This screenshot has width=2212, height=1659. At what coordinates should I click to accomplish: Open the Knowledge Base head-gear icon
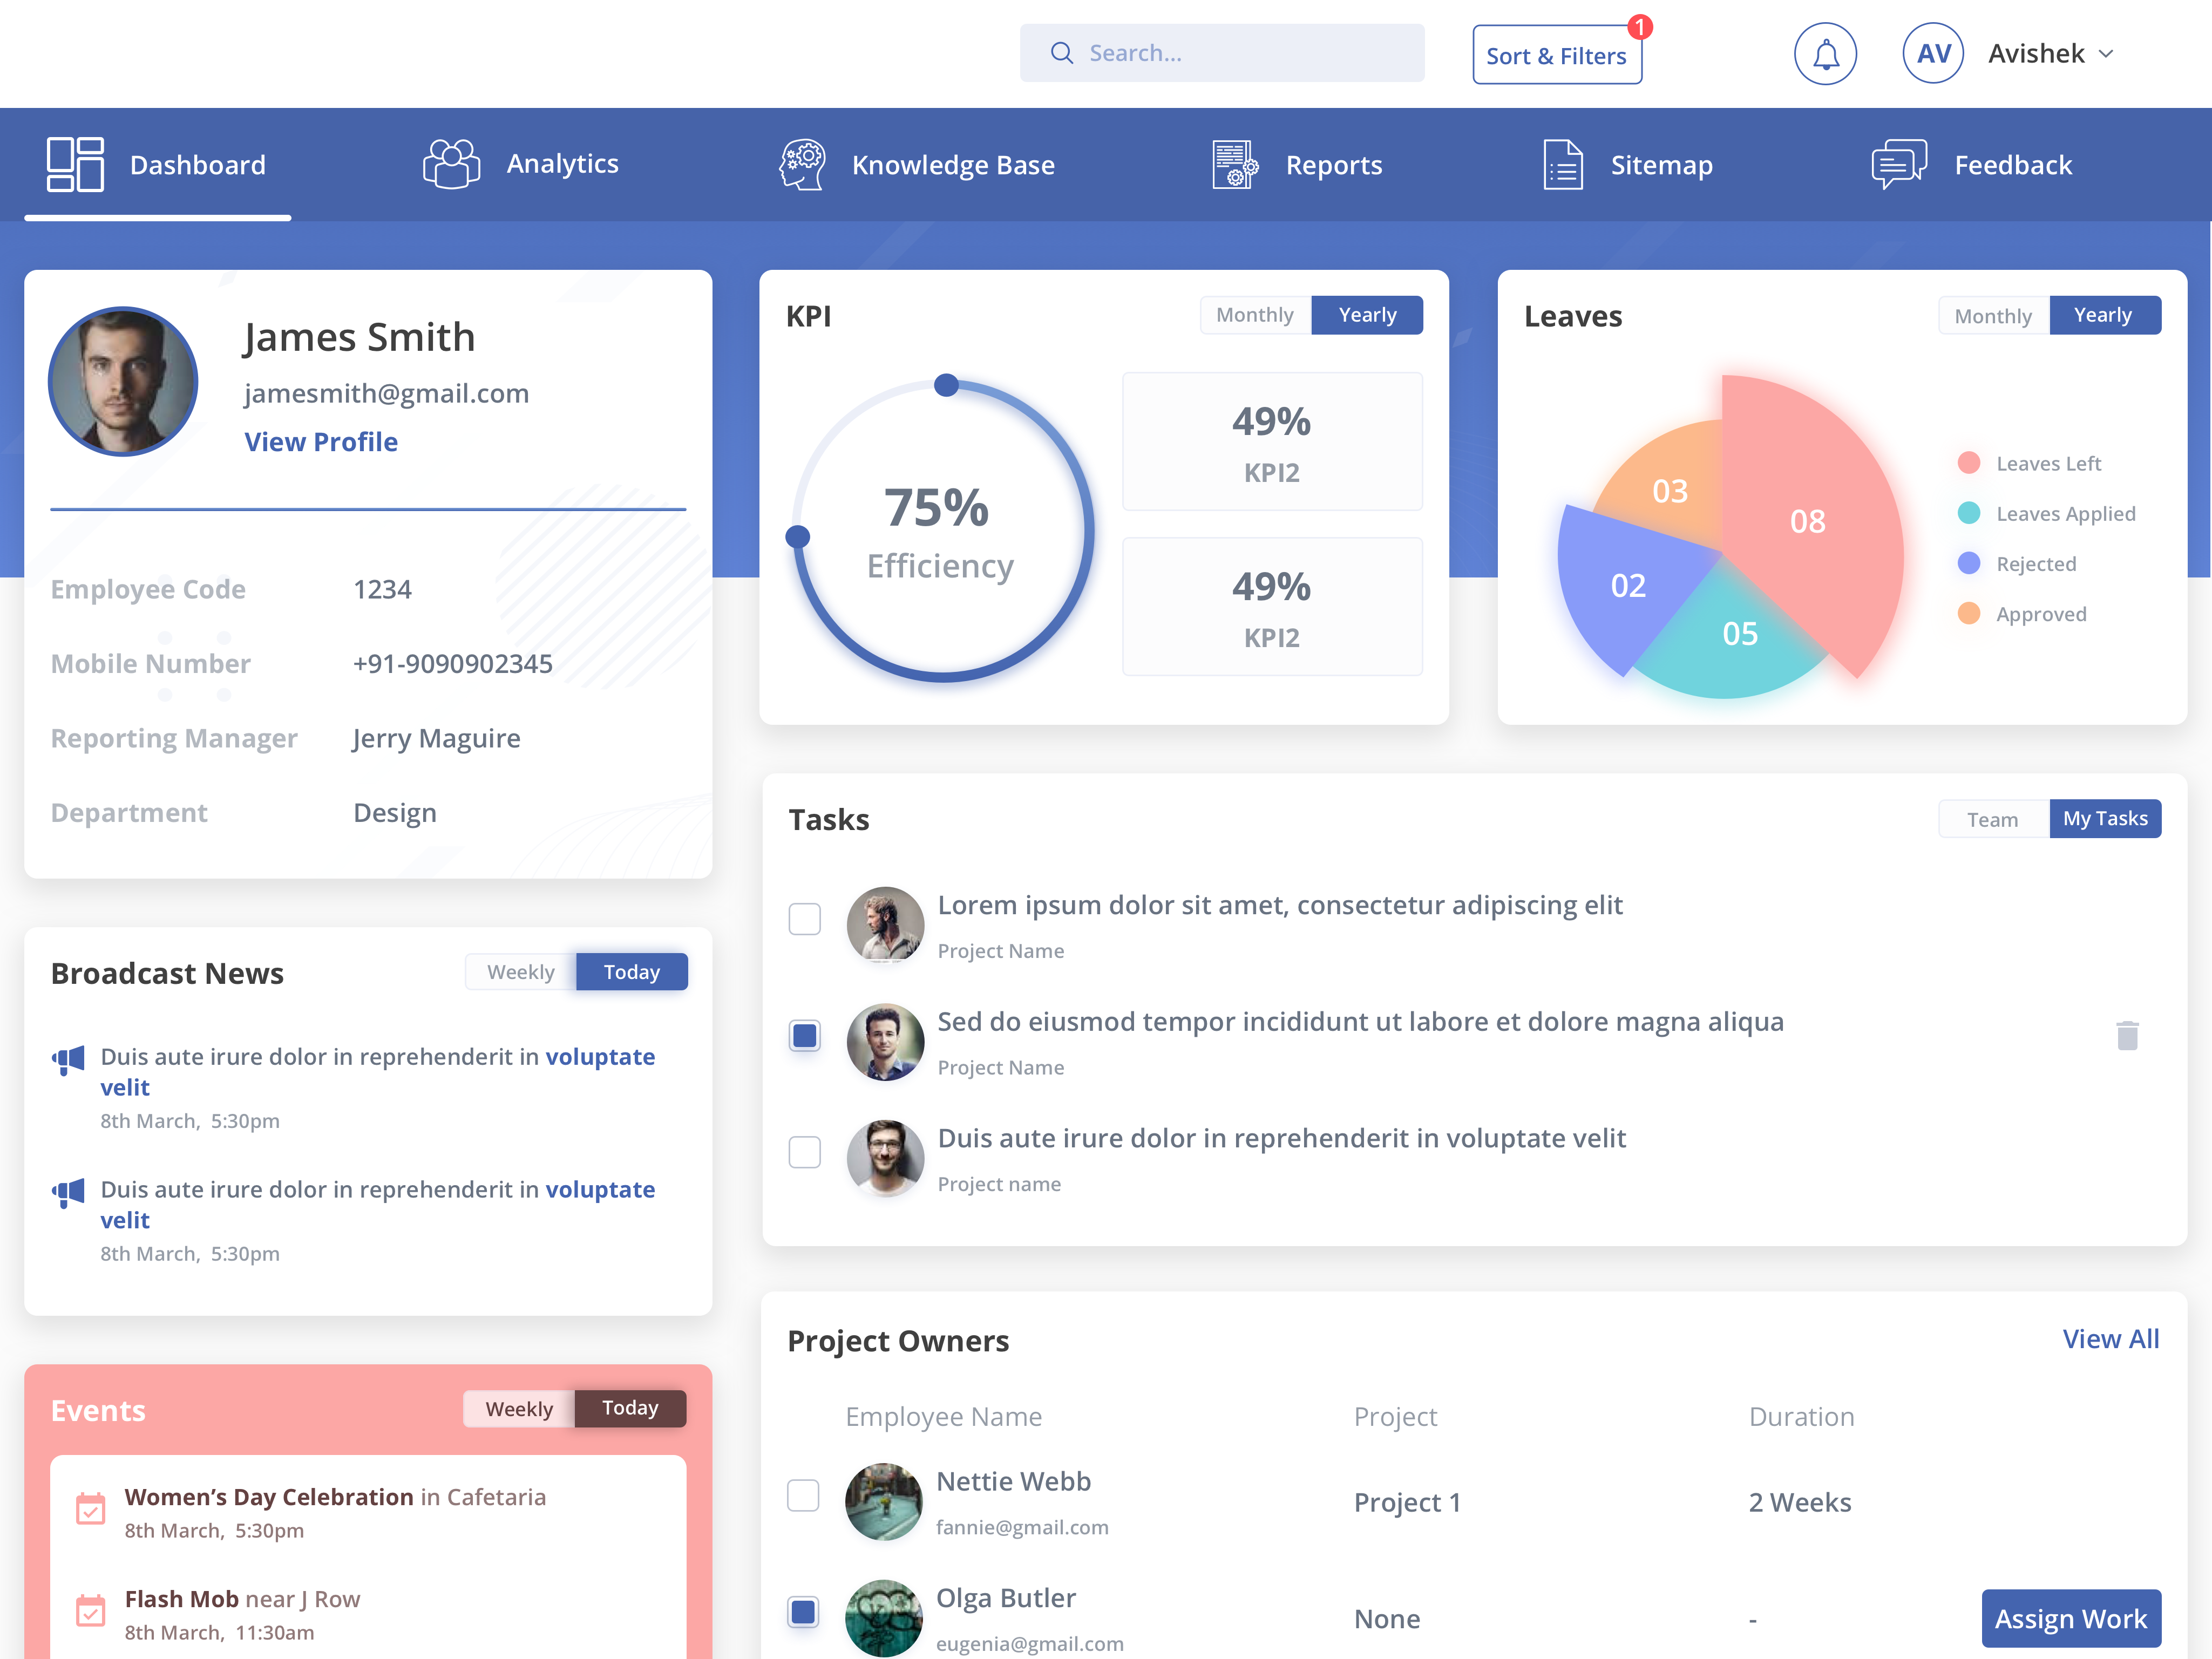[801, 164]
